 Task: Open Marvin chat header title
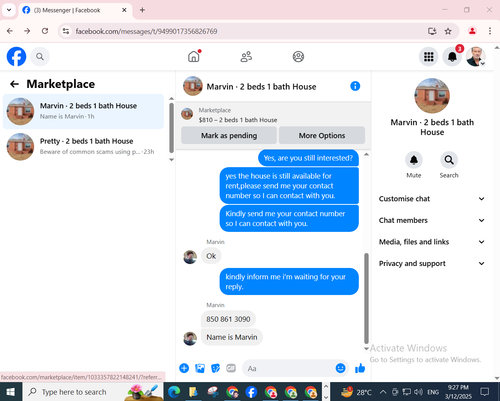pos(261,87)
